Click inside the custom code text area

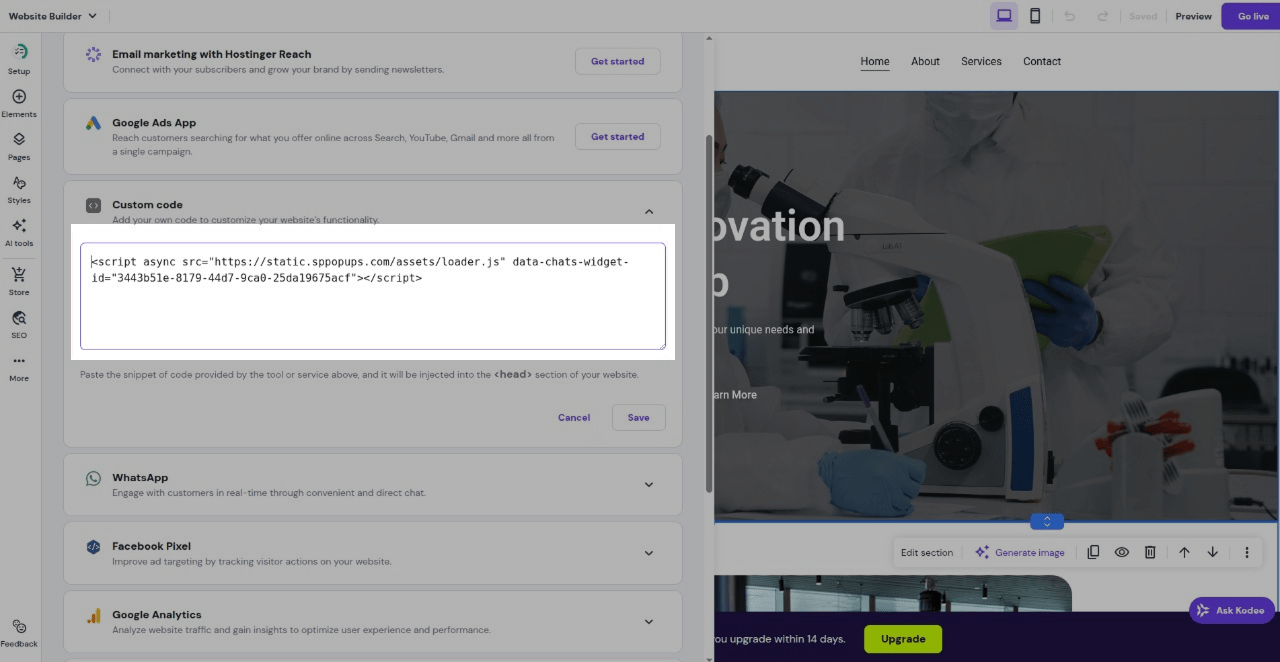tap(373, 296)
